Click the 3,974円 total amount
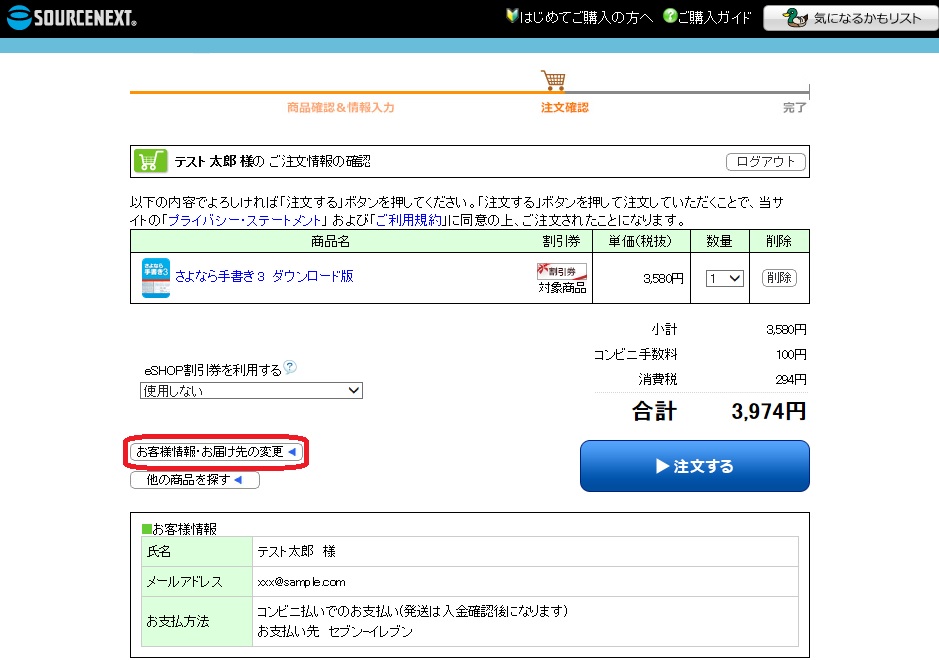The height and width of the screenshot is (660, 939). [x=768, y=411]
